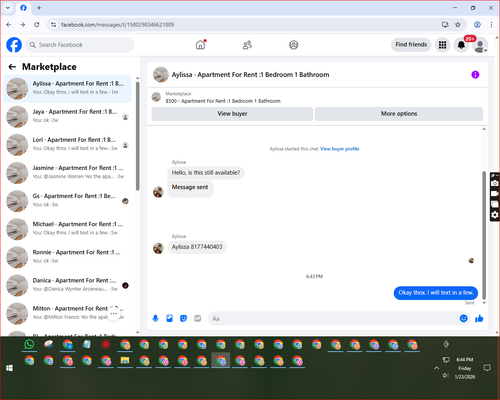Open the side panel settings gear
Image resolution: width=500 pixels, height=400 pixels.
tap(495, 215)
